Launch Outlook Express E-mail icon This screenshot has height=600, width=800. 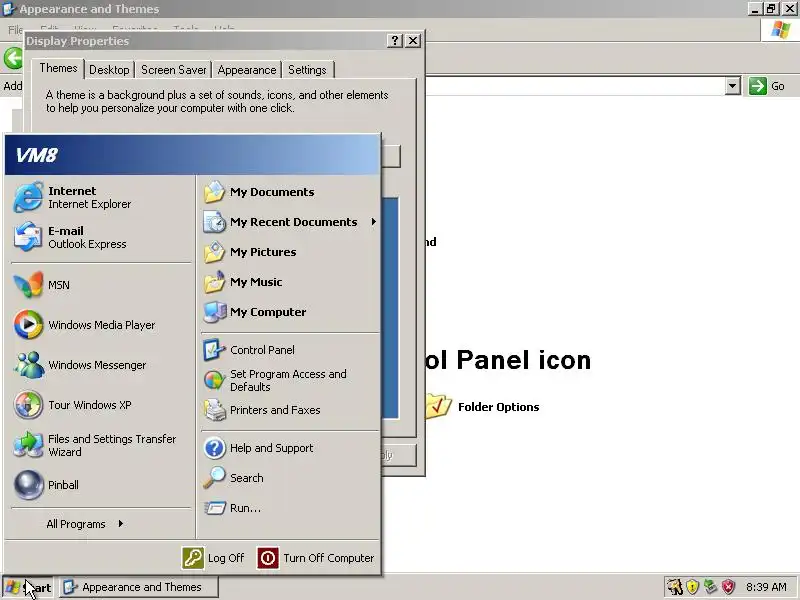point(28,237)
